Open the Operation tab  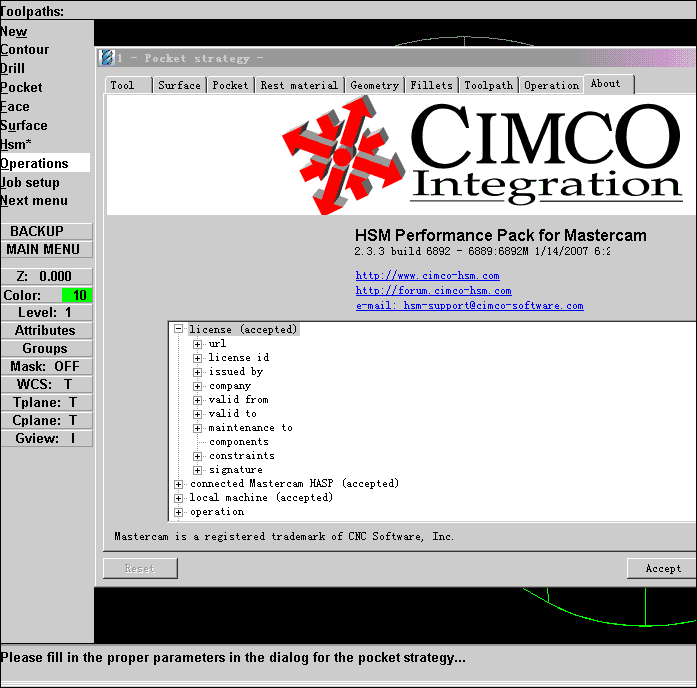click(x=551, y=85)
